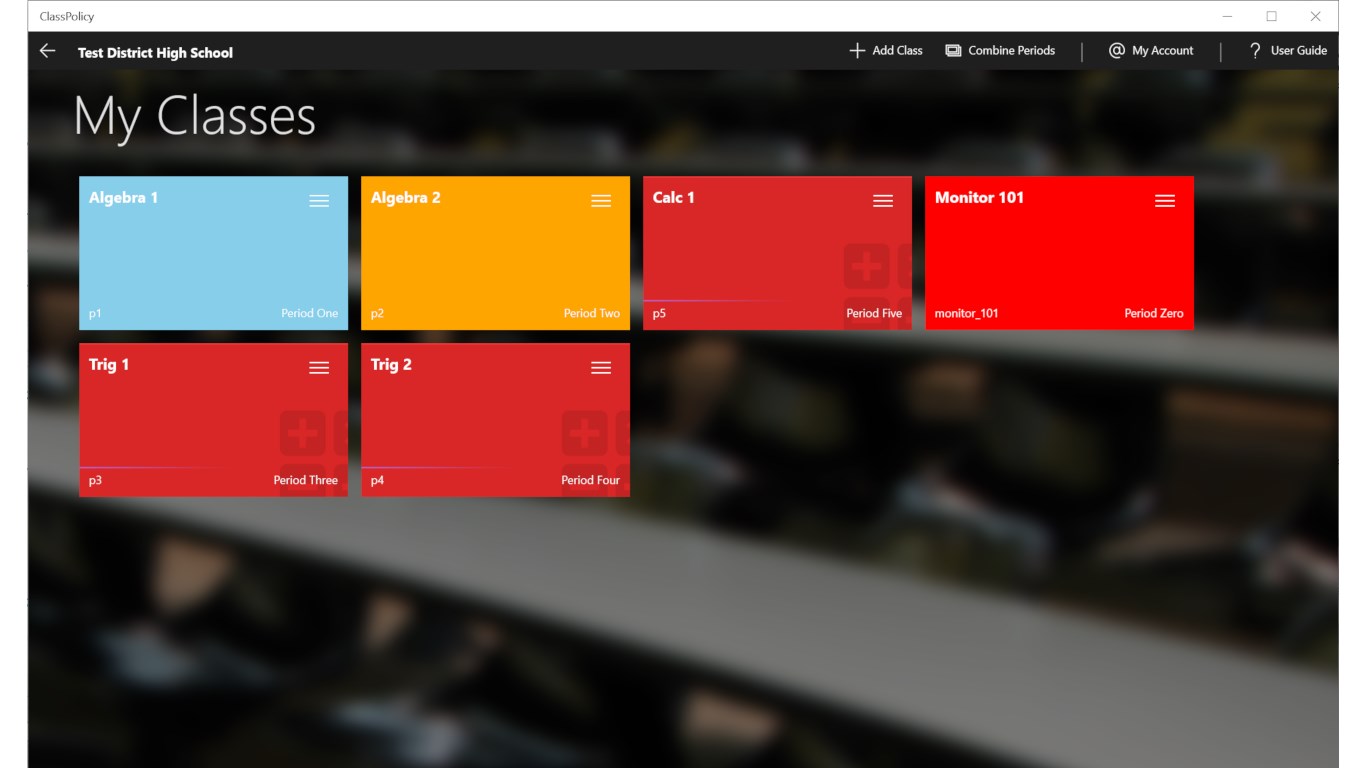Click the My Classes page heading
Viewport: 1366px width, 768px height.
click(x=195, y=117)
